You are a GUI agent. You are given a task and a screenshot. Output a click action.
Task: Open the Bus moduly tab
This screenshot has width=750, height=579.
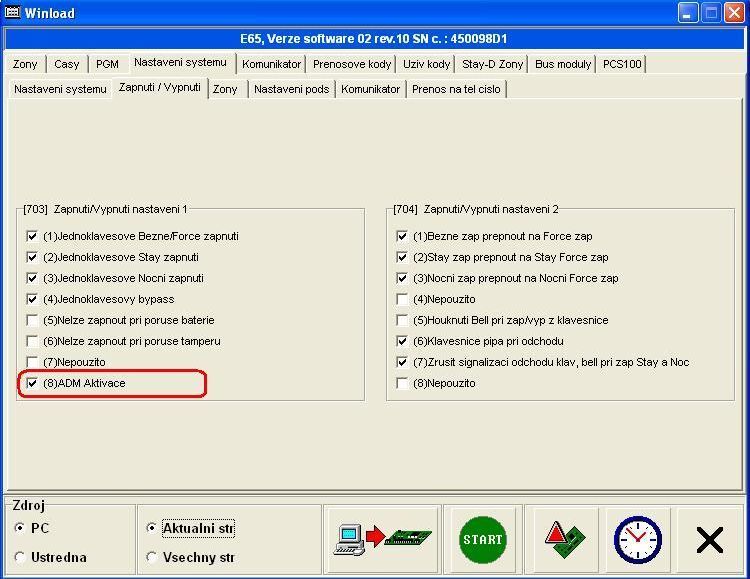(563, 64)
